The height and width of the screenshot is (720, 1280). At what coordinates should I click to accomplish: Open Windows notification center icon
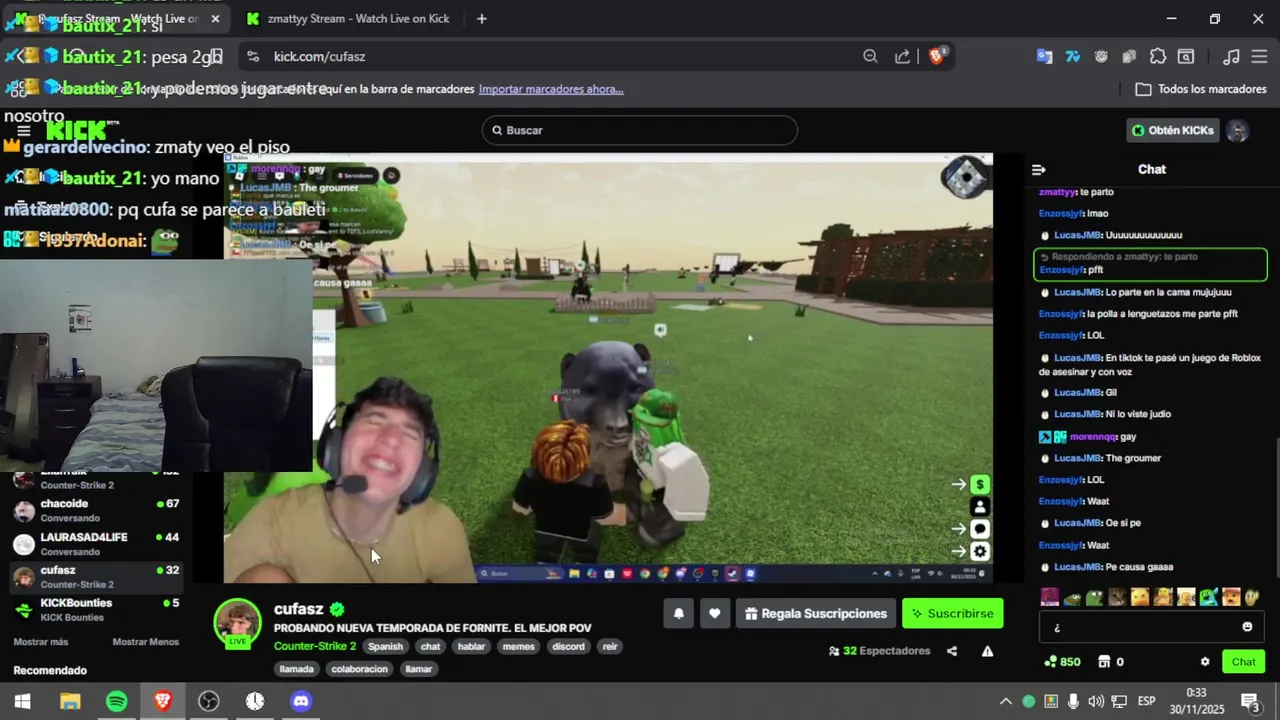coord(1250,701)
